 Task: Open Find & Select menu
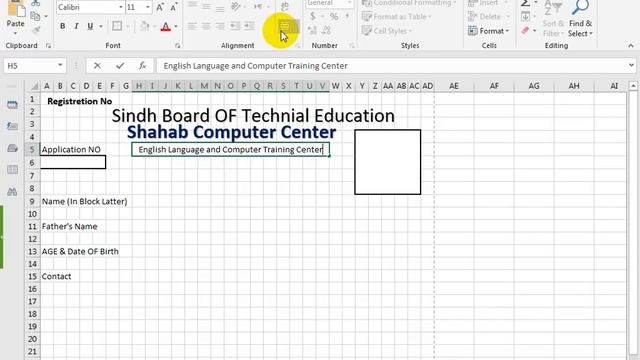[x=580, y=18]
